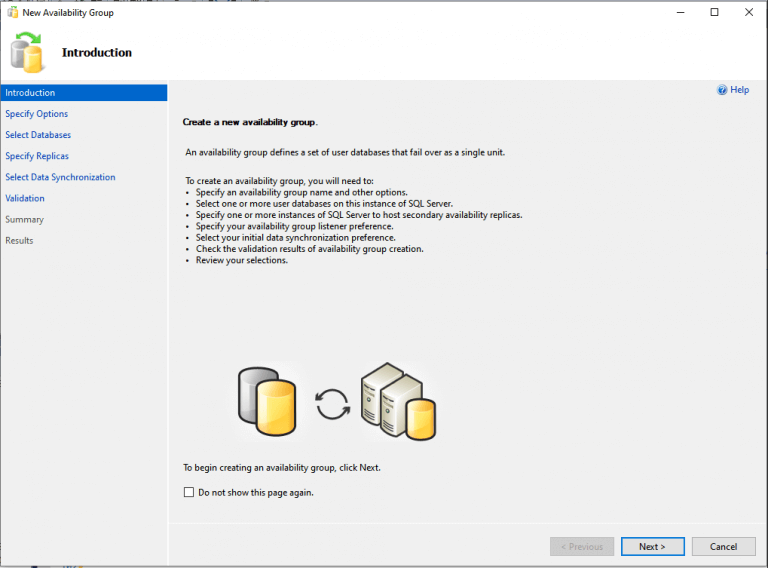This screenshot has width=768, height=568.
Task: Open the Specify Replicas step
Action: pos(37,156)
